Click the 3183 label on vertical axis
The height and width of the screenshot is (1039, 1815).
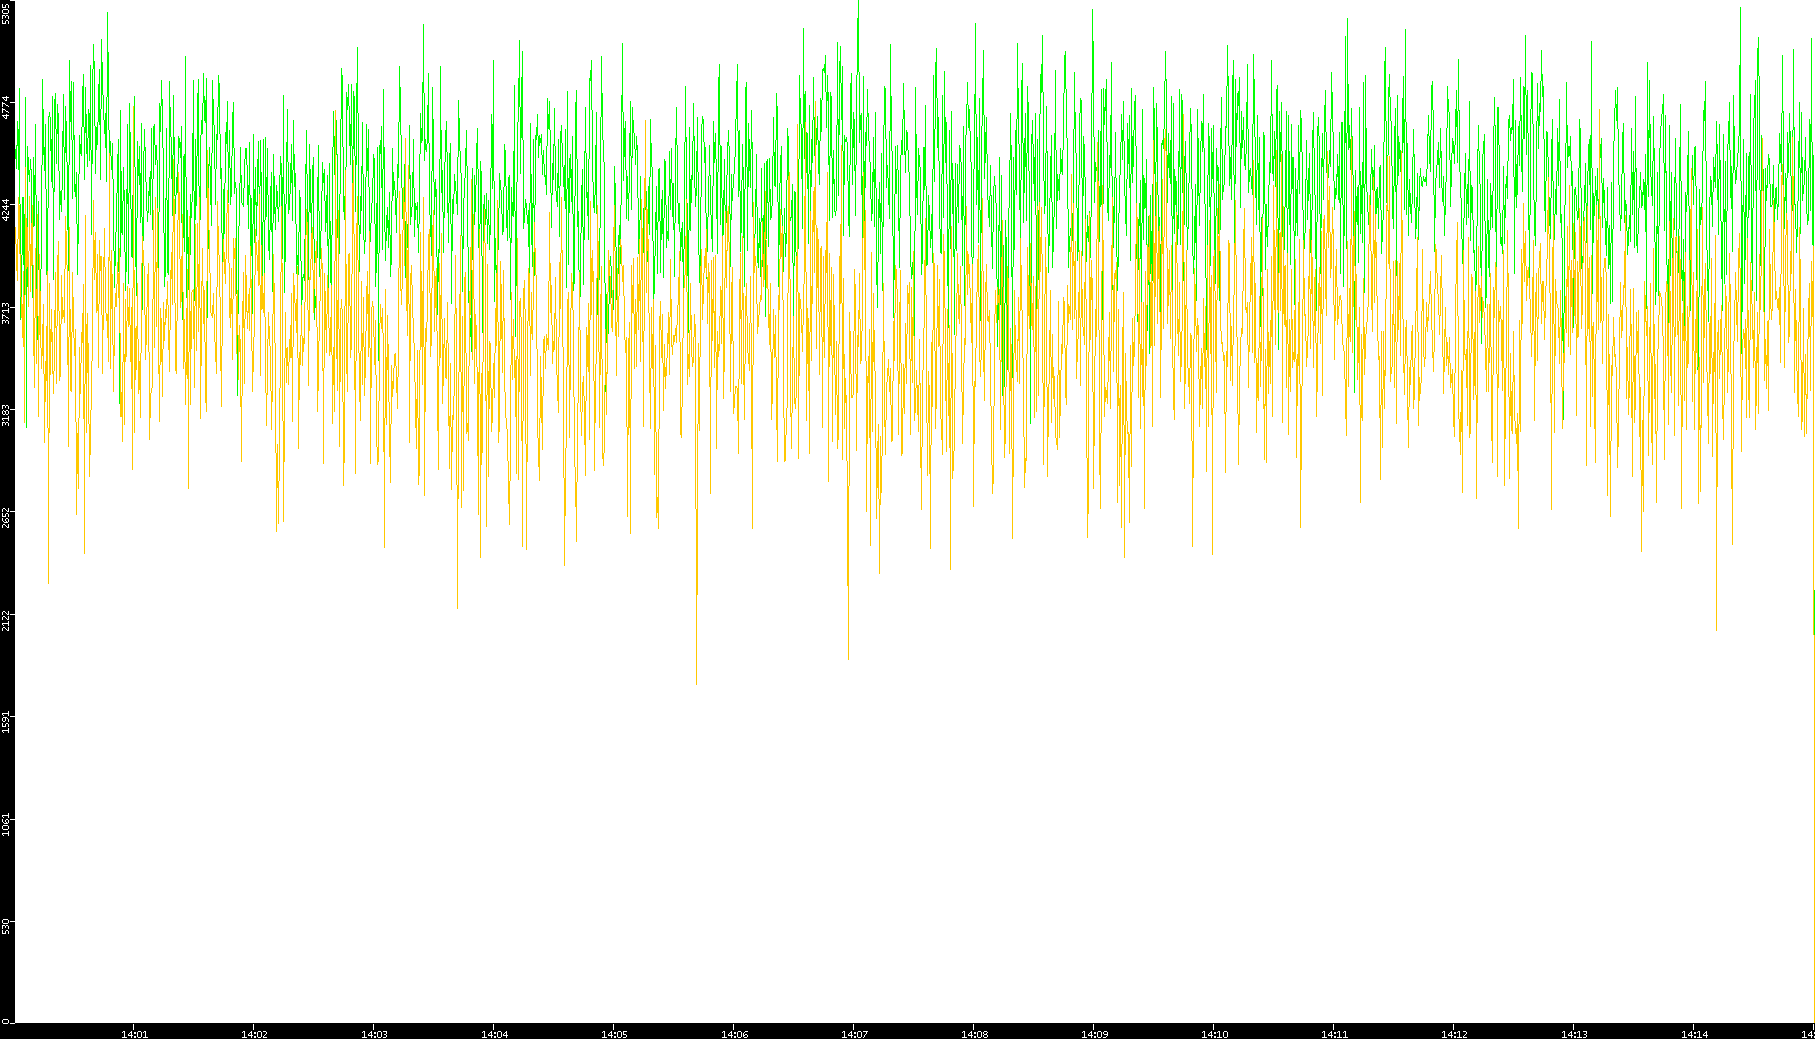point(6,415)
